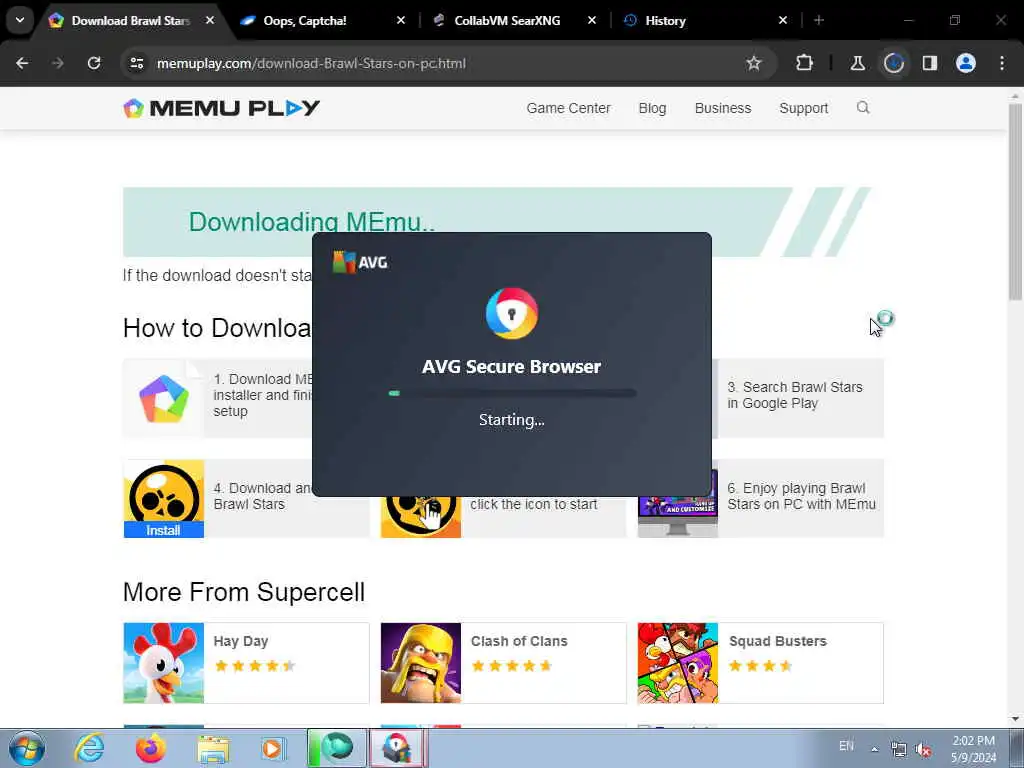The width and height of the screenshot is (1024, 768).
Task: Close the History tab
Action: (x=783, y=21)
